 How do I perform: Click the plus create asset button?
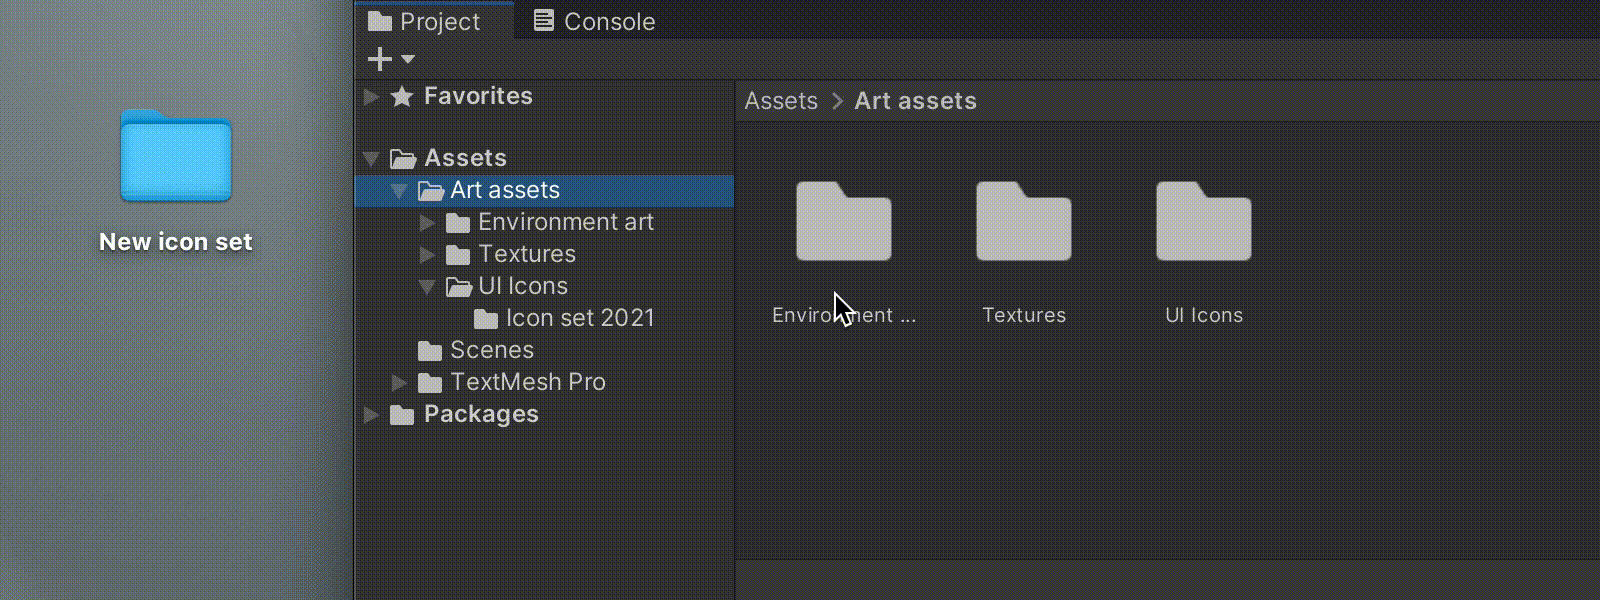click(380, 59)
